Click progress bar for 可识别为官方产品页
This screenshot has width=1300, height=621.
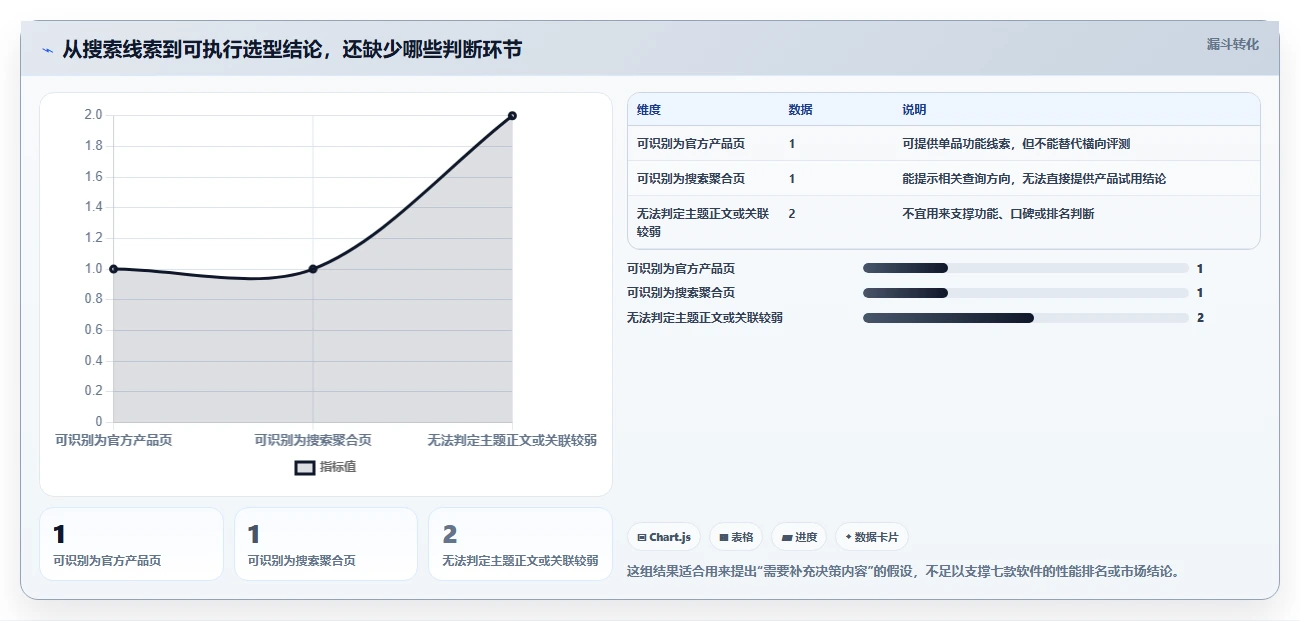[x=1026, y=268]
